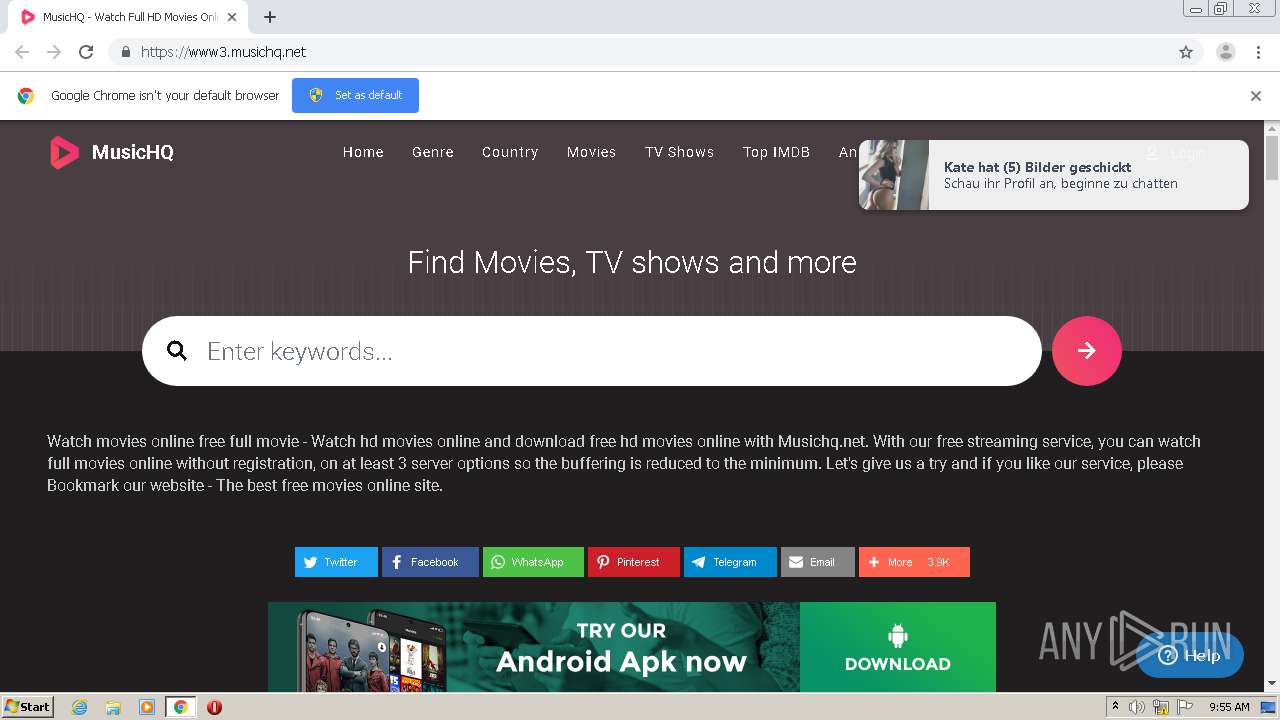The width and height of the screenshot is (1280, 720).
Task: Open the media player taskbar icon
Action: click(147, 707)
